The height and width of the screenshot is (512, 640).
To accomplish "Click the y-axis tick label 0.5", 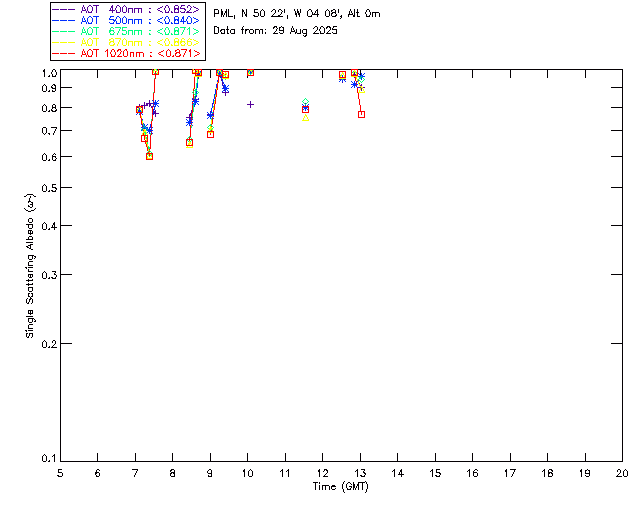I will [49, 188].
